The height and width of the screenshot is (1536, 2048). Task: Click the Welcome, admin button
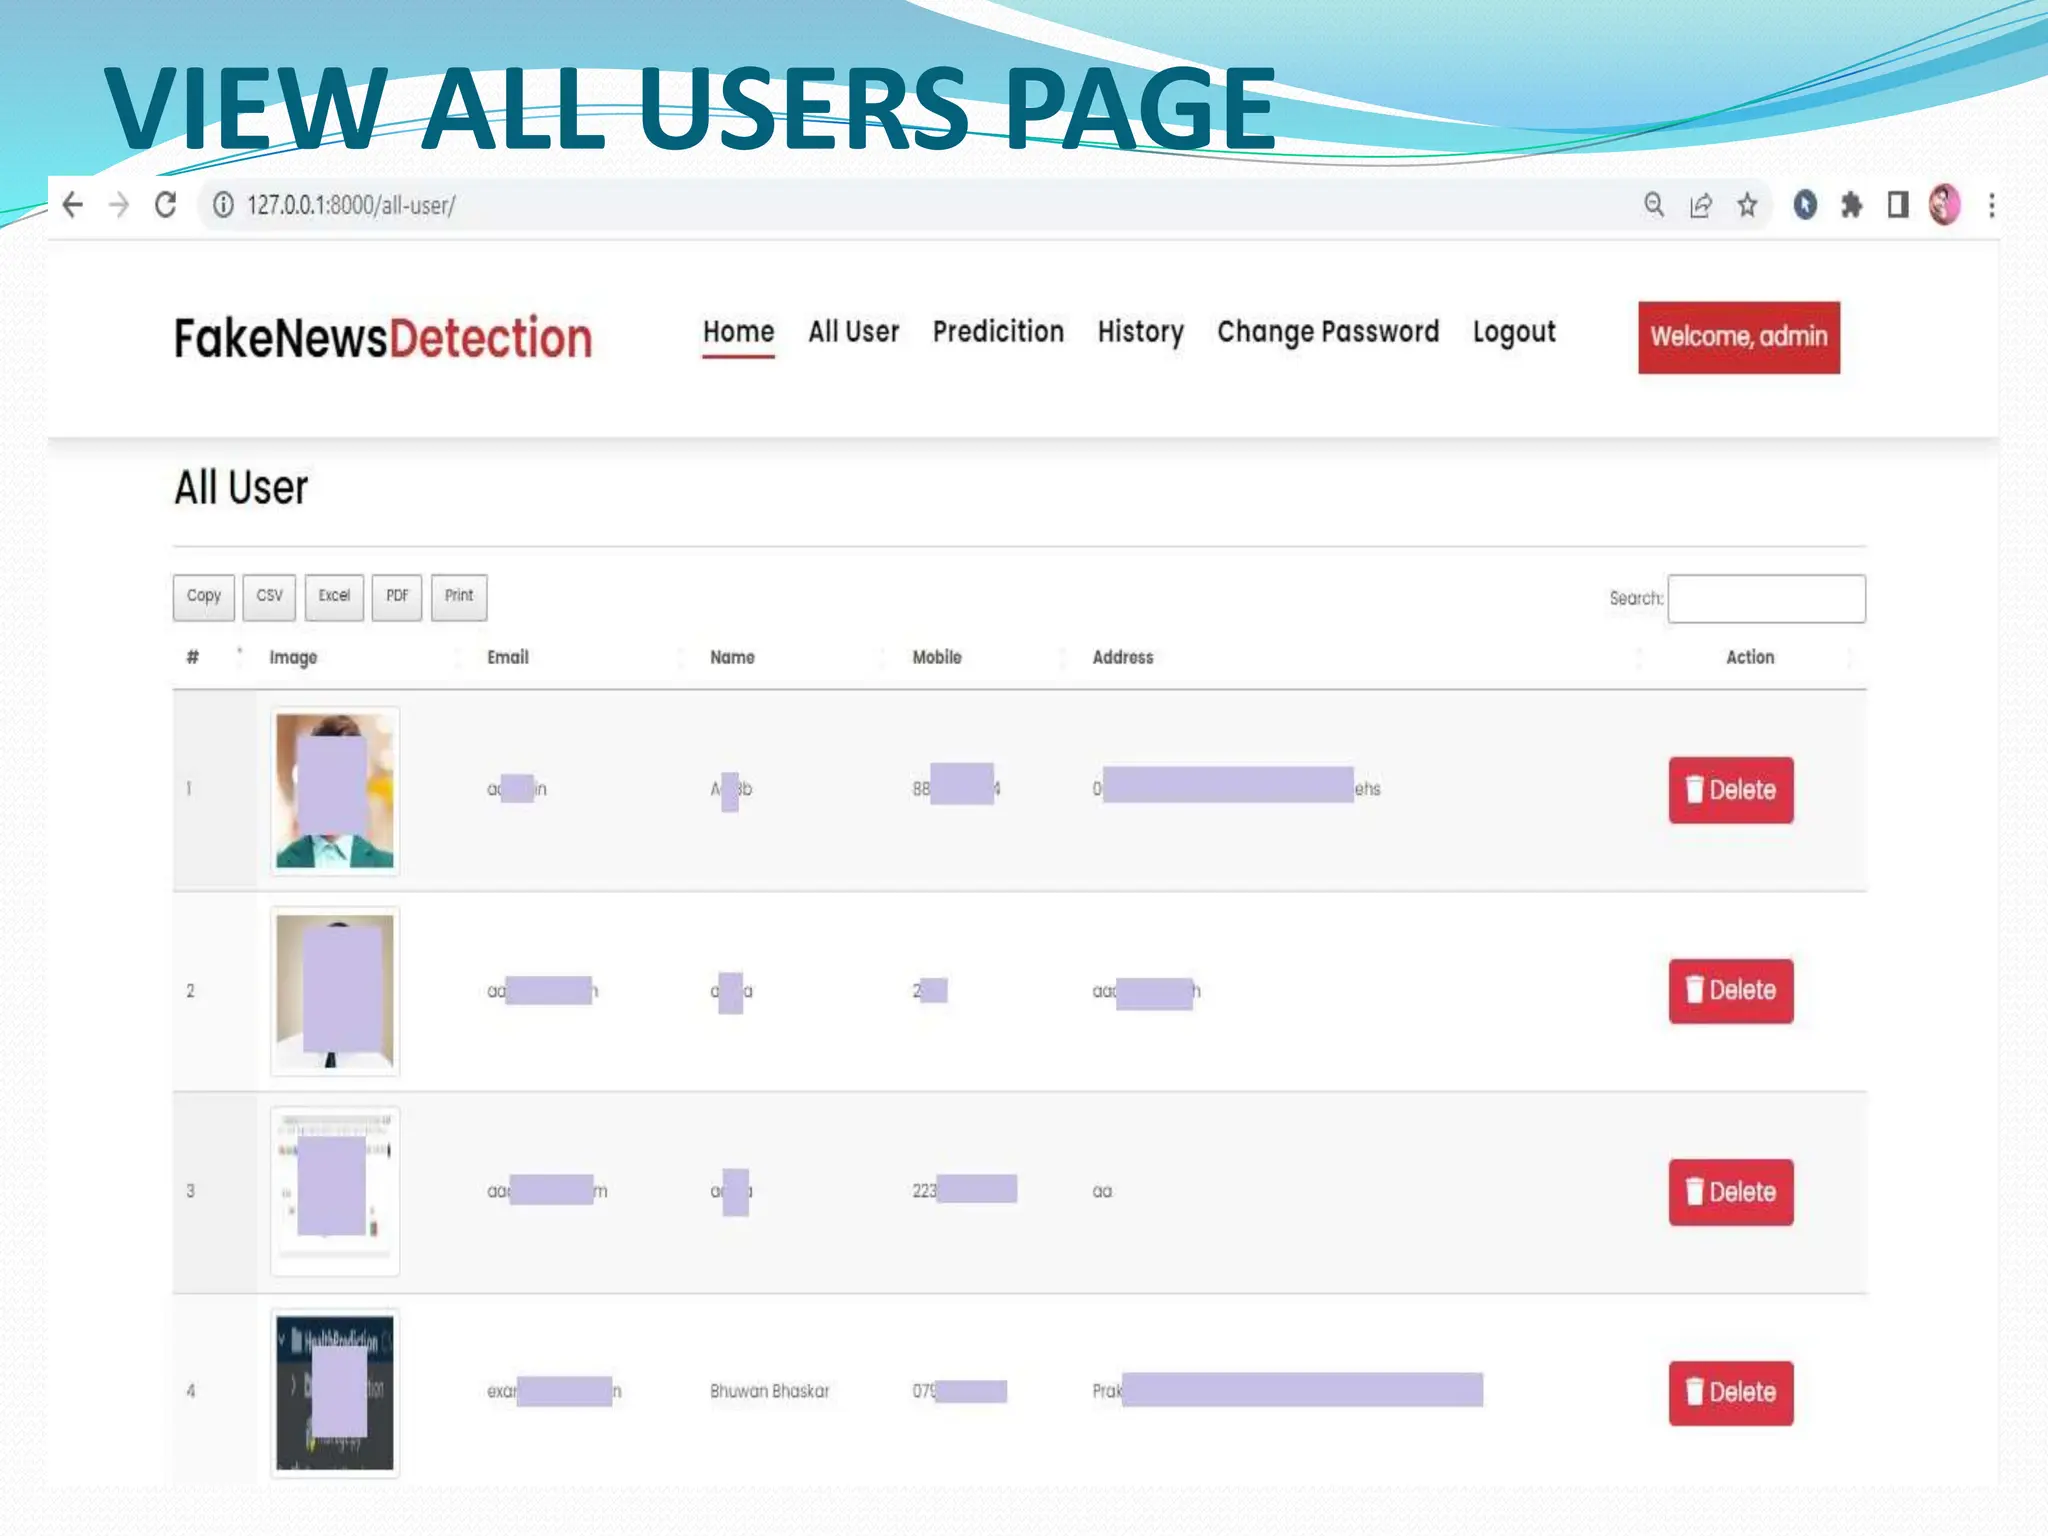point(1739,337)
